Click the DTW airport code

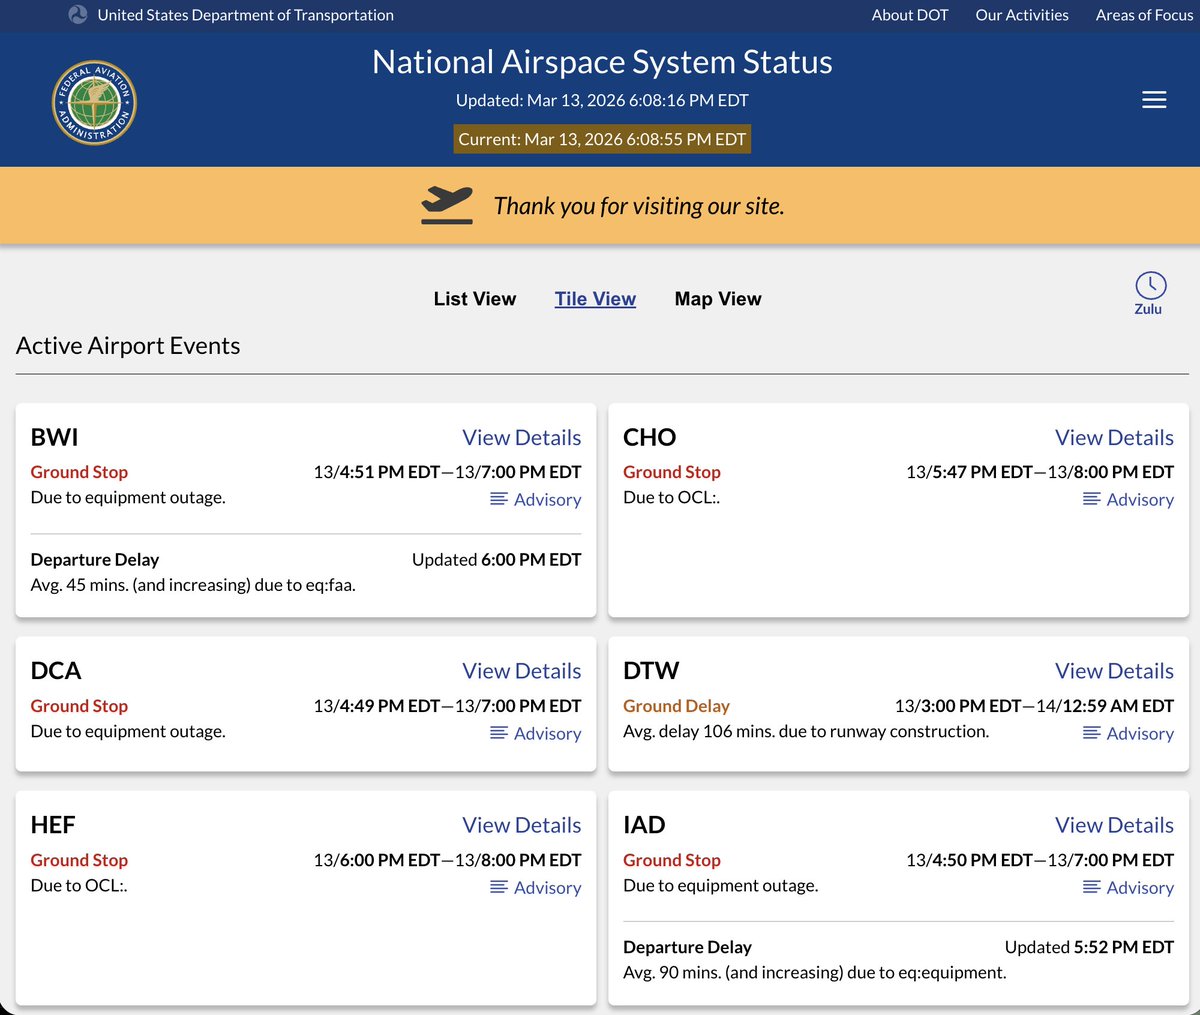(651, 671)
